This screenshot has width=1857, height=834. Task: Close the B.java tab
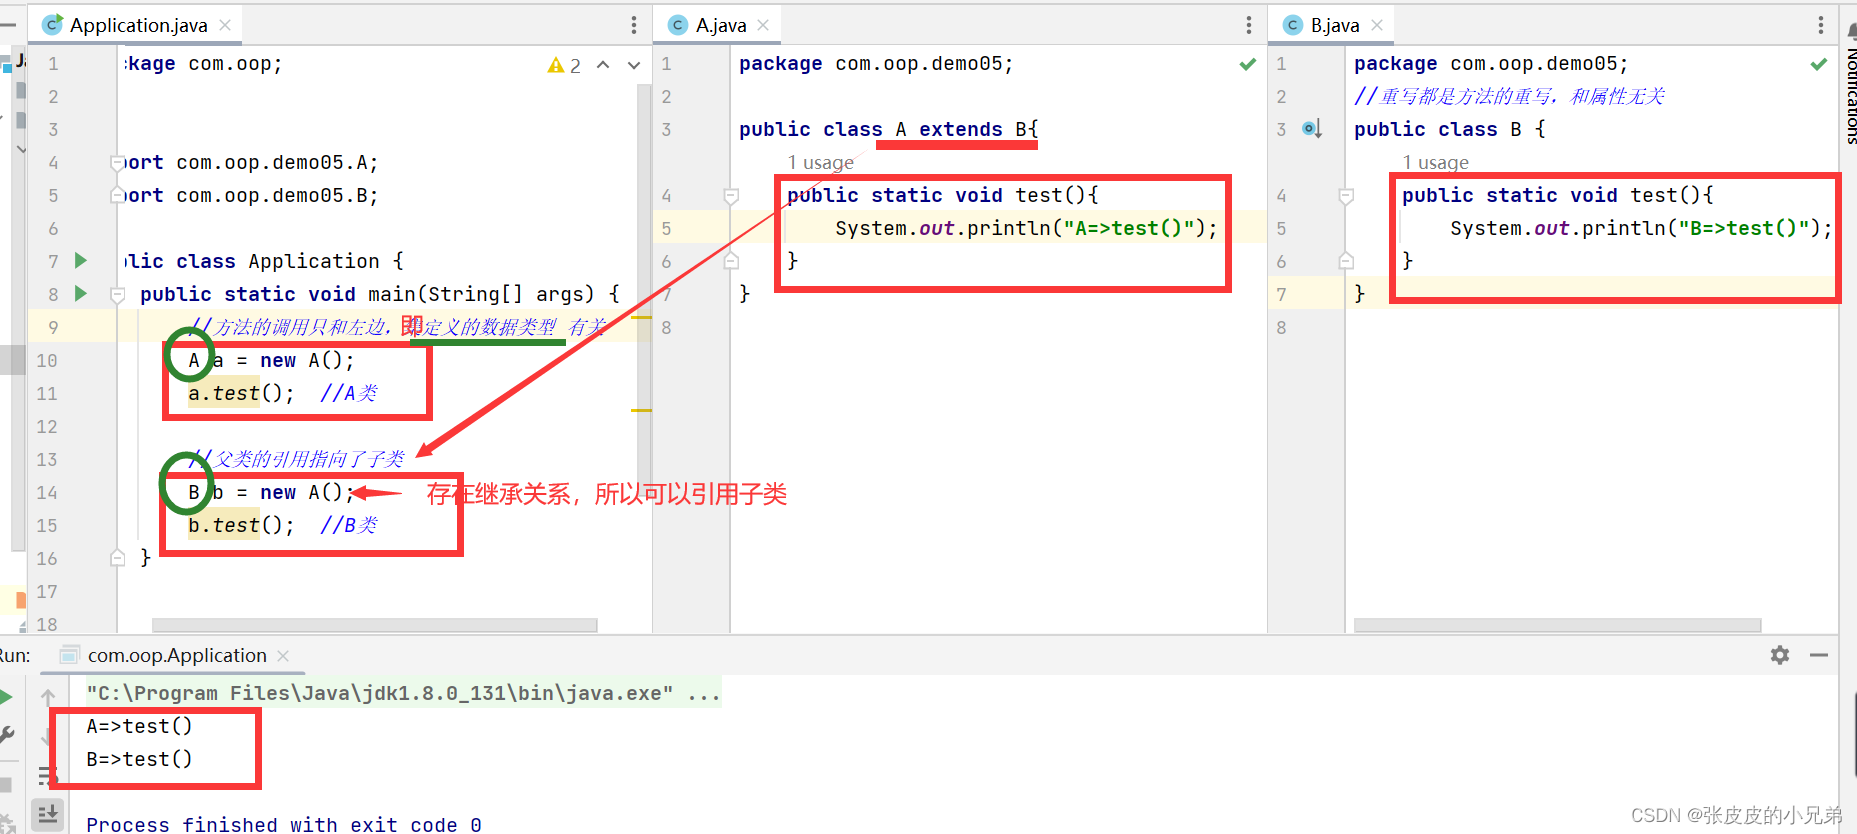[x=1377, y=25]
